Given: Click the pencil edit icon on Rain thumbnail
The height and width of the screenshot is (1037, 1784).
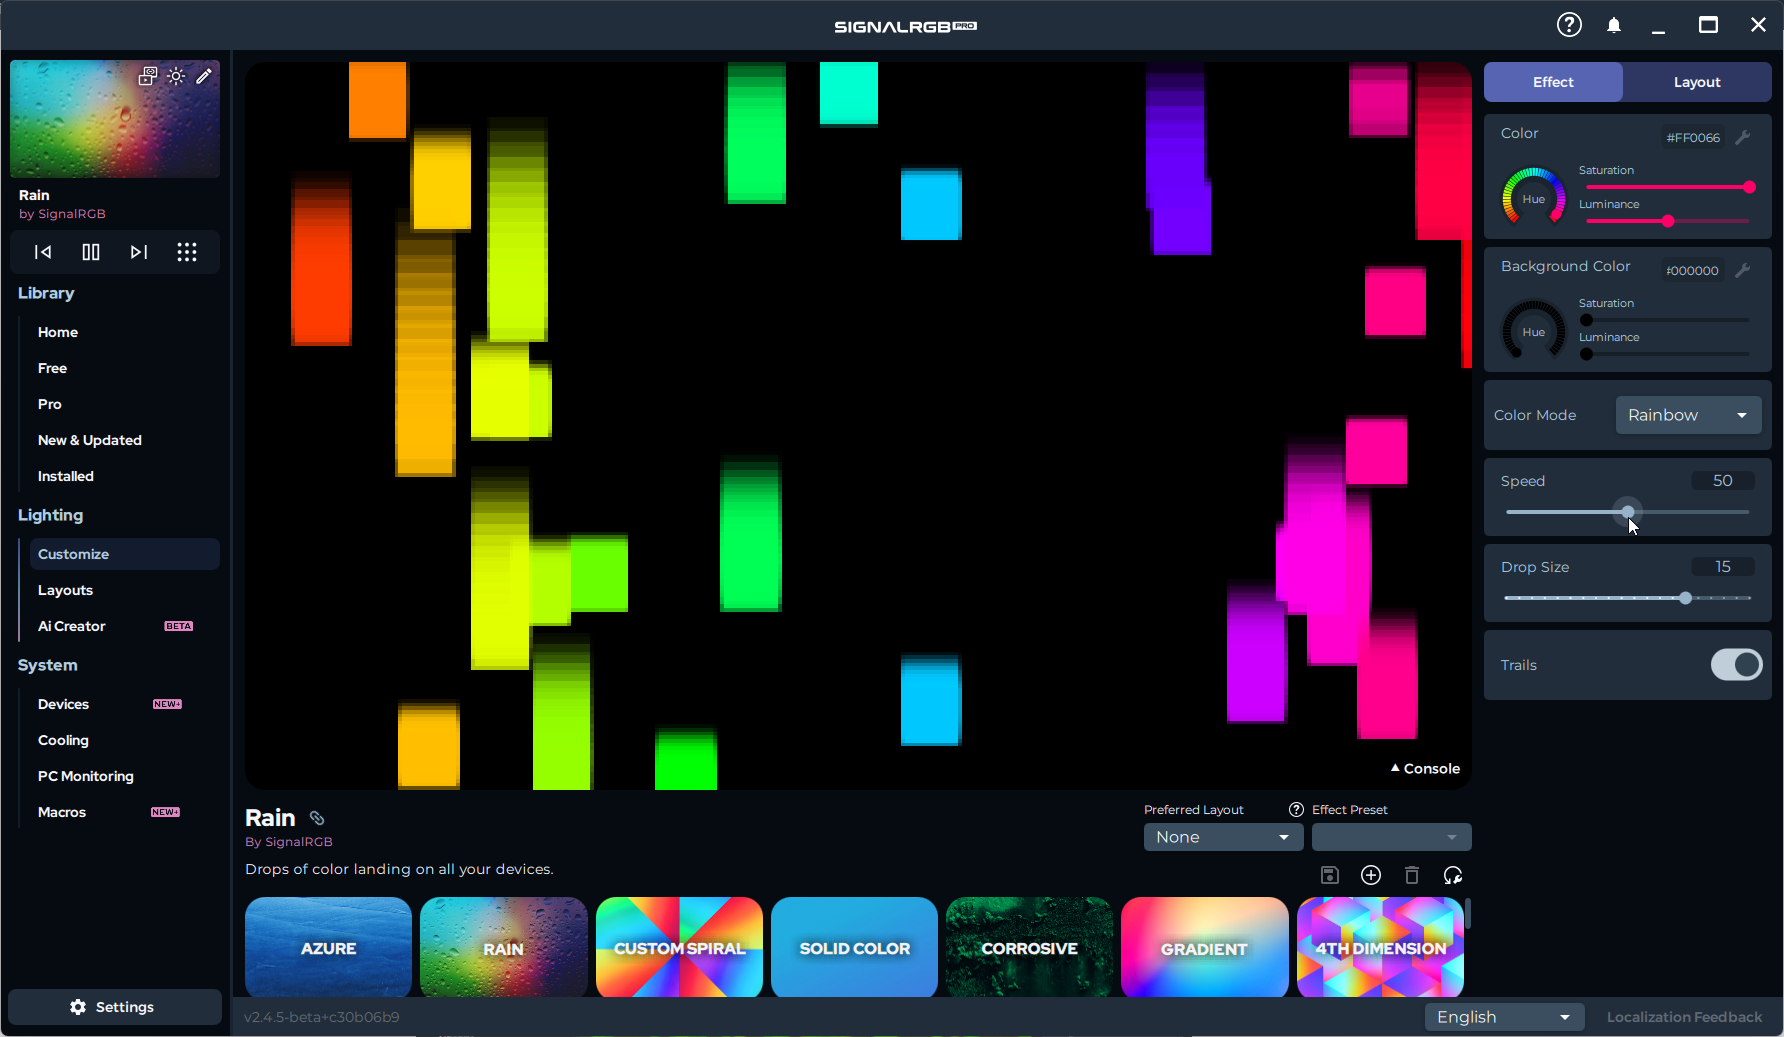Looking at the screenshot, I should pyautogui.click(x=204, y=76).
